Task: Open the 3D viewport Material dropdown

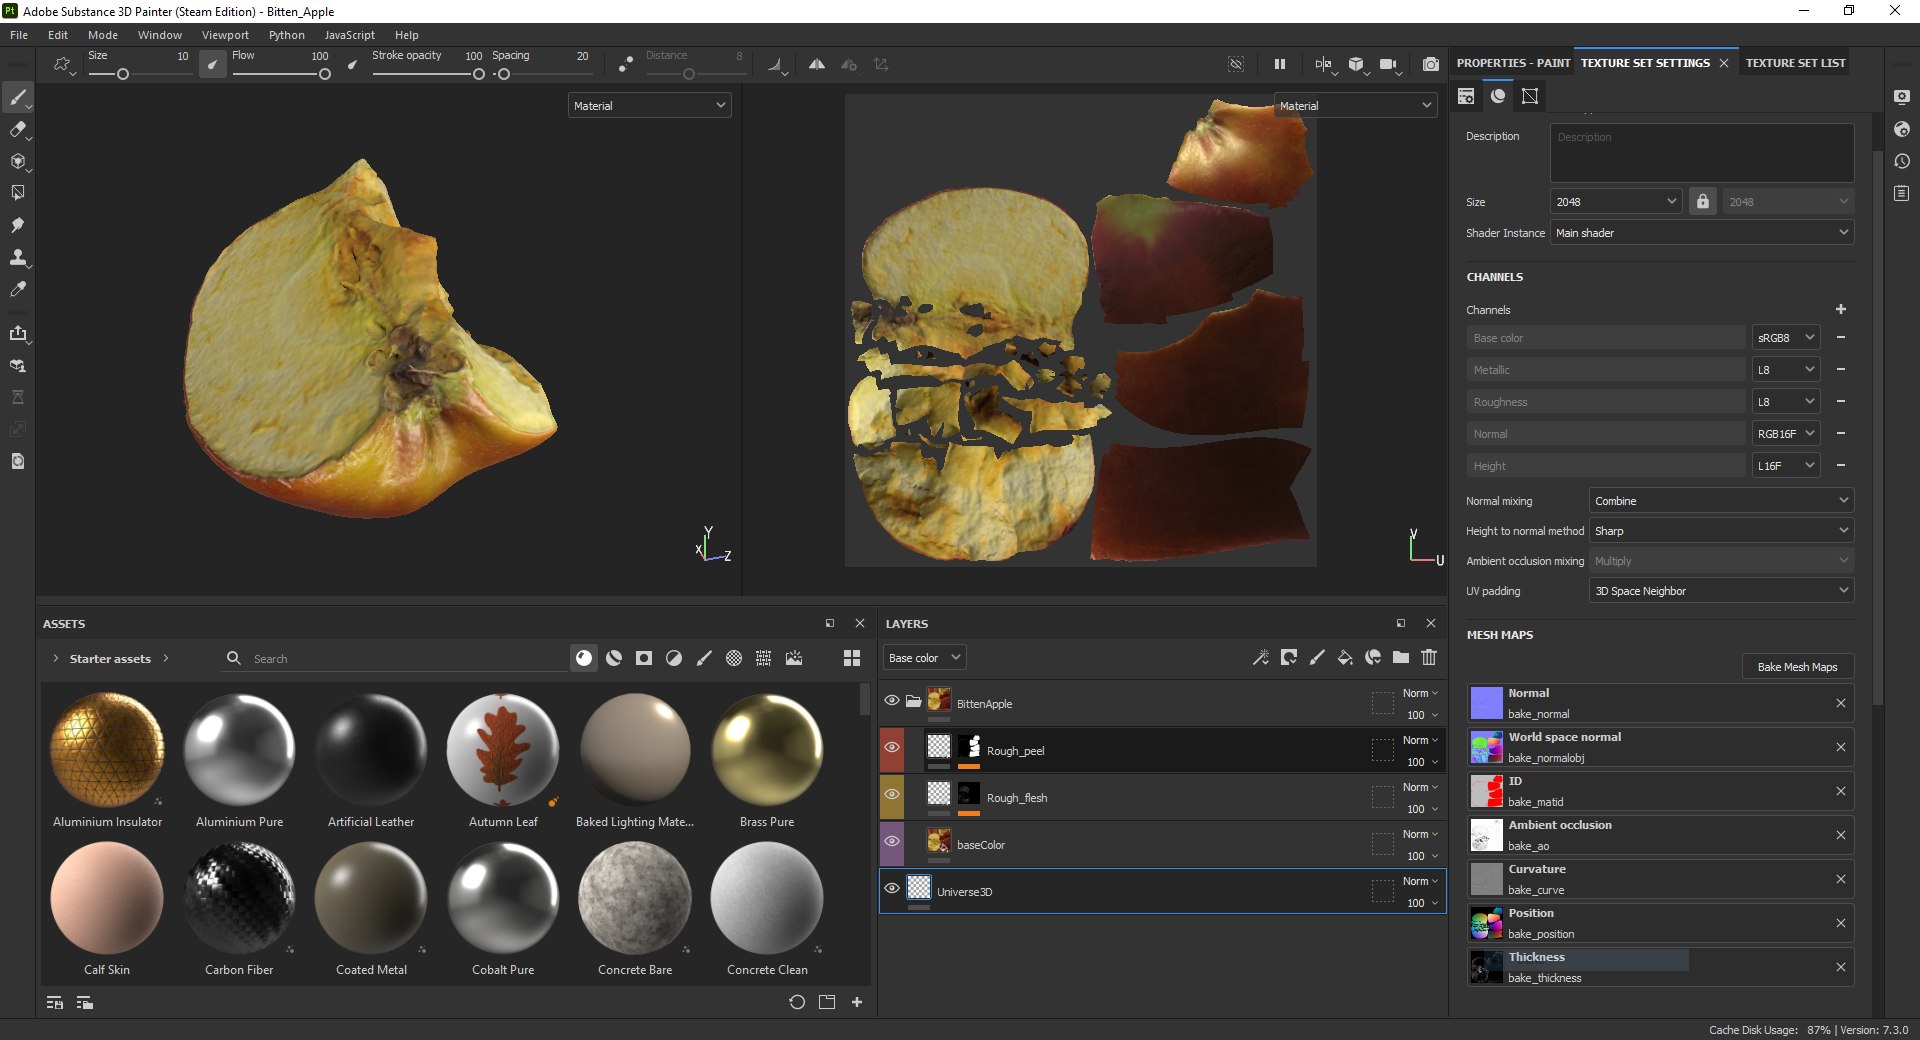Action: tap(650, 105)
